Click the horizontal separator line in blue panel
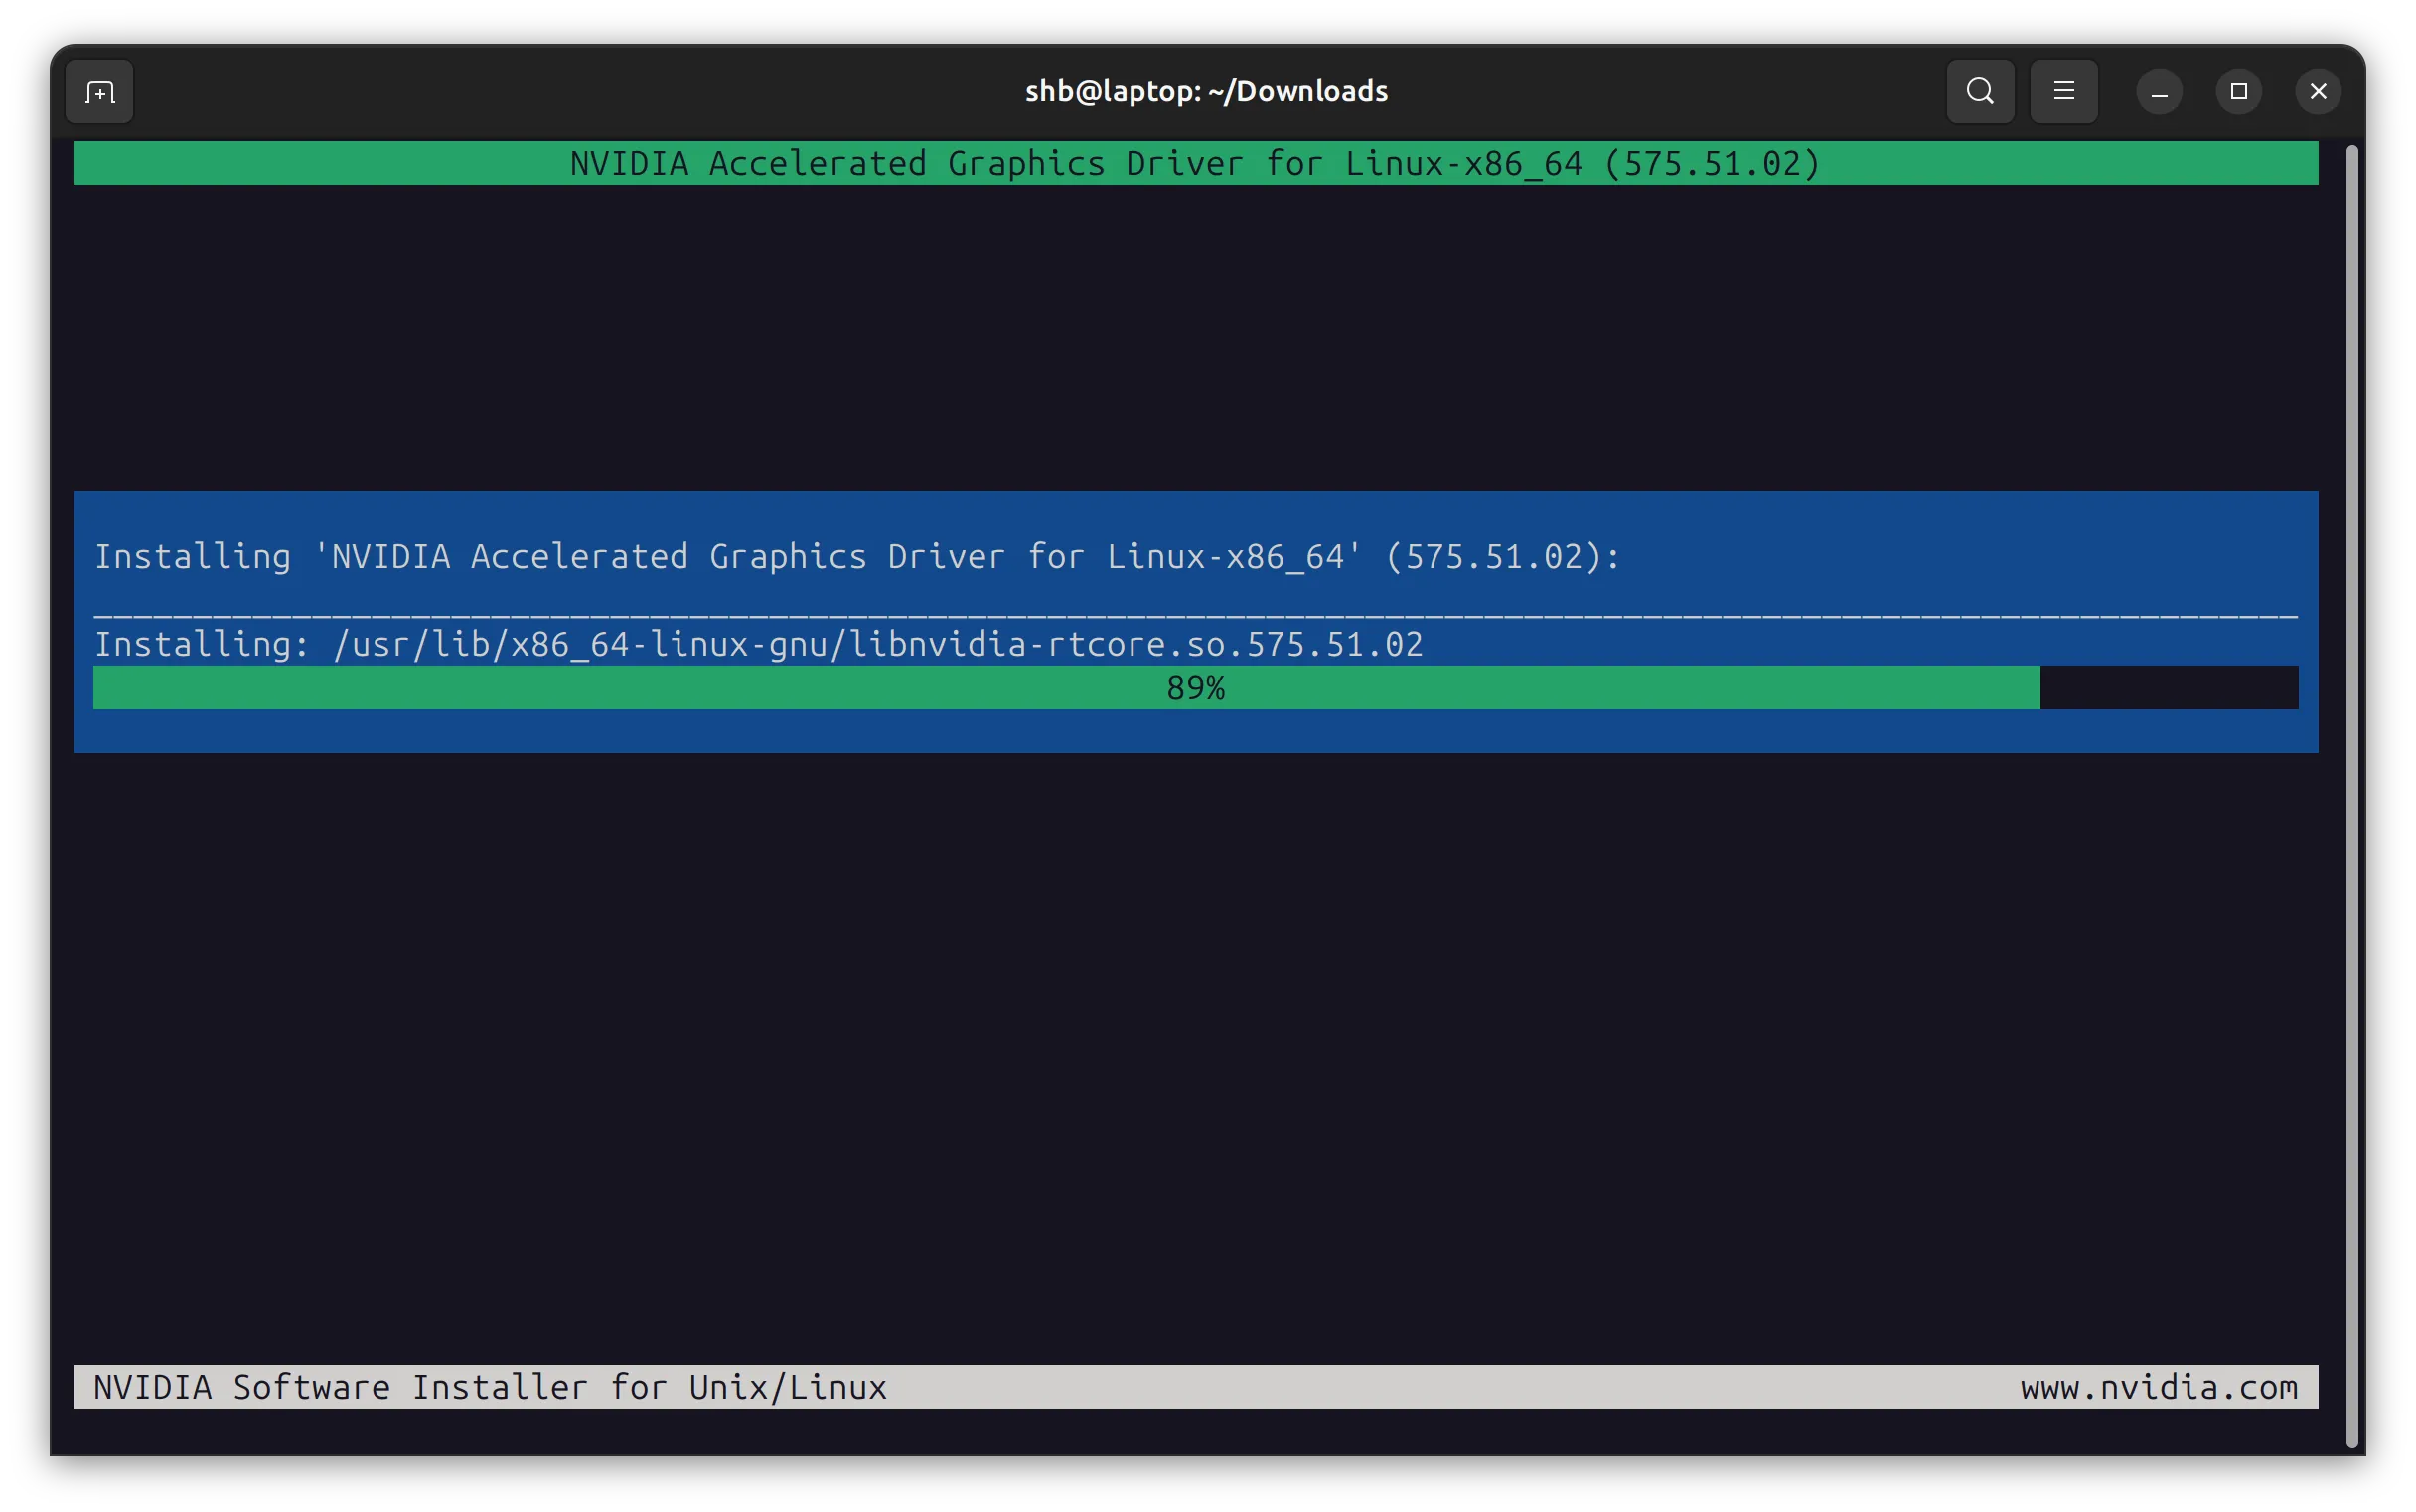Image resolution: width=2416 pixels, height=1512 pixels. (1195, 615)
